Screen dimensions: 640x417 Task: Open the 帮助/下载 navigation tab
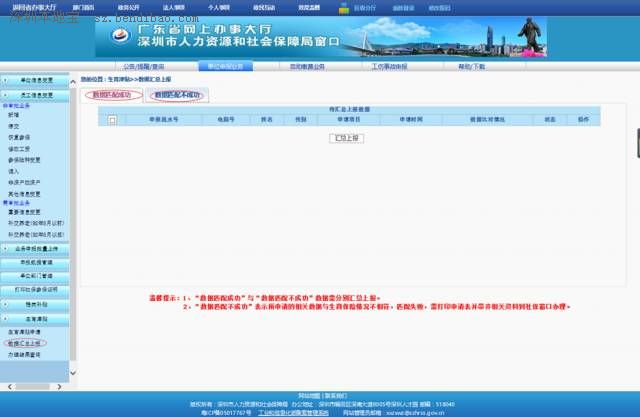(471, 65)
